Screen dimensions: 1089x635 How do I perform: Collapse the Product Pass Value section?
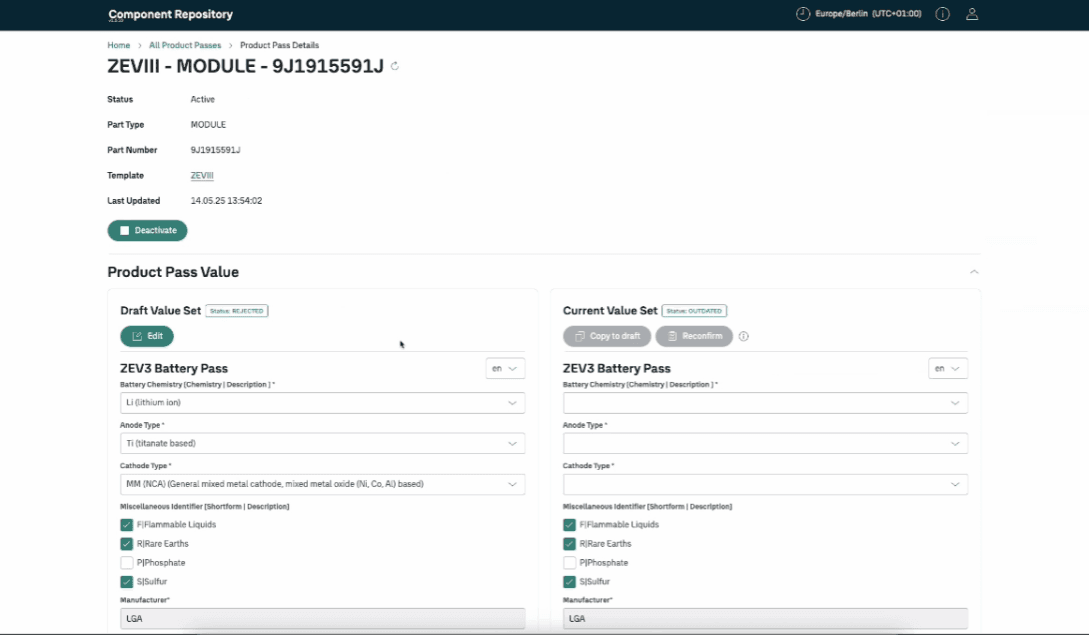tap(973, 272)
